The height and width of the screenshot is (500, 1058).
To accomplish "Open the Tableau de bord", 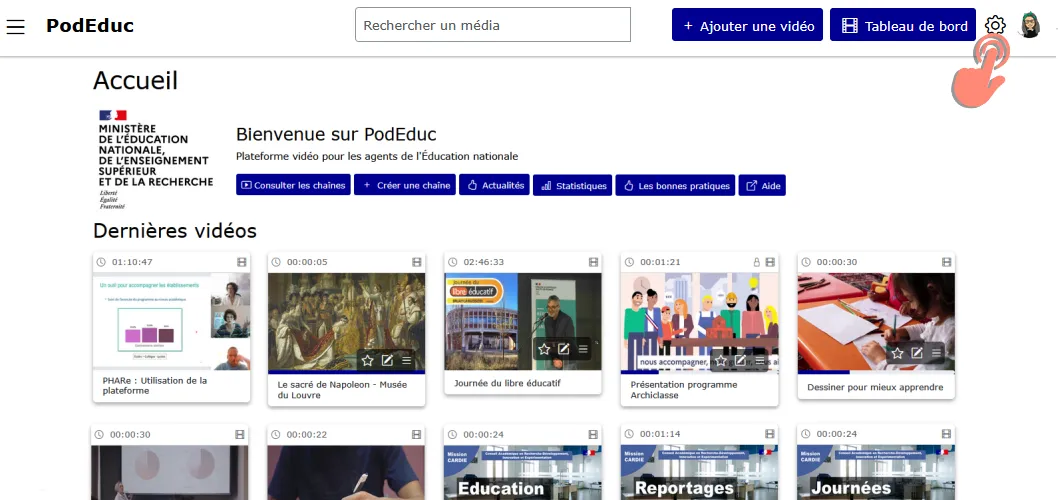I will coord(903,25).
